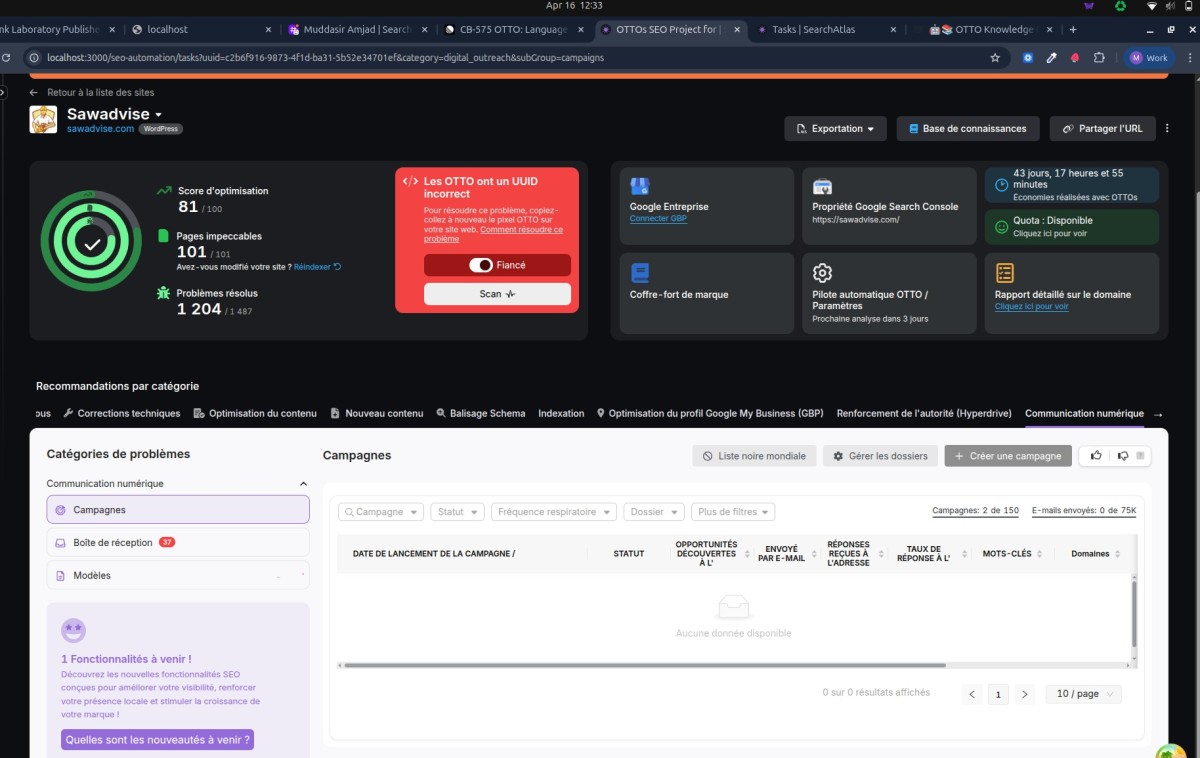Open Modèles in the sidebar

coord(178,575)
